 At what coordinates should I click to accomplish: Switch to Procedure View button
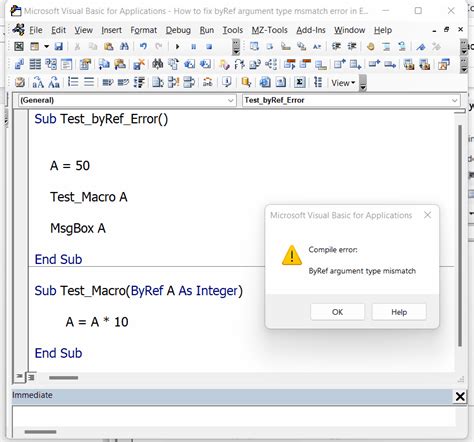pyautogui.click(x=20, y=377)
